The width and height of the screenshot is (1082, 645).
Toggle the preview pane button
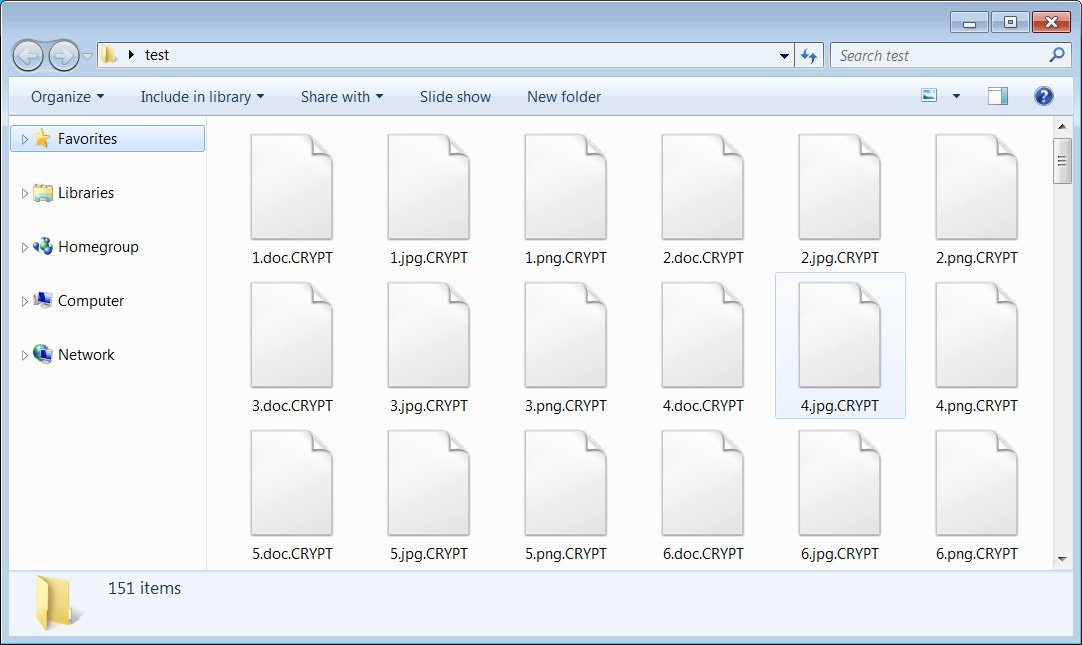click(998, 96)
